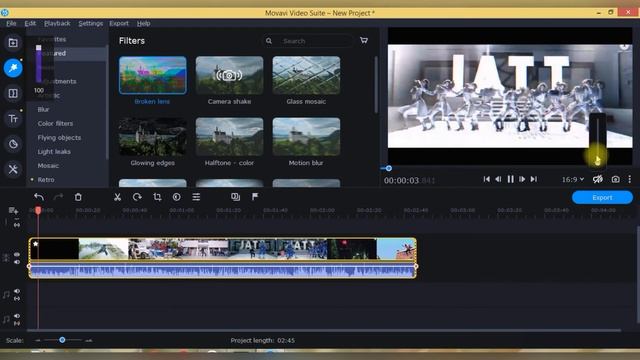The width and height of the screenshot is (640, 360).
Task: Toggle link on first audio track
Action: tap(17, 299)
